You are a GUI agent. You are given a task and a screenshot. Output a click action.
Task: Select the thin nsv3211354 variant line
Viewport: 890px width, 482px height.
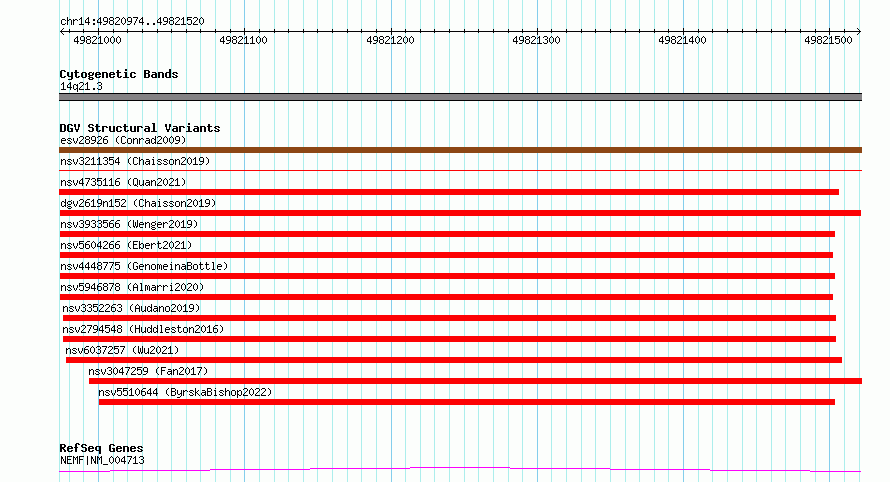tap(460, 170)
